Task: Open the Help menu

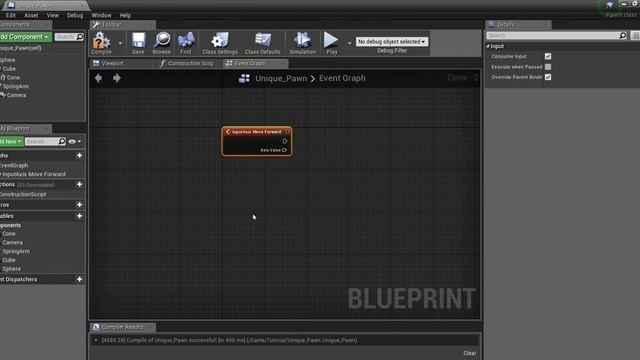Action: point(125,16)
